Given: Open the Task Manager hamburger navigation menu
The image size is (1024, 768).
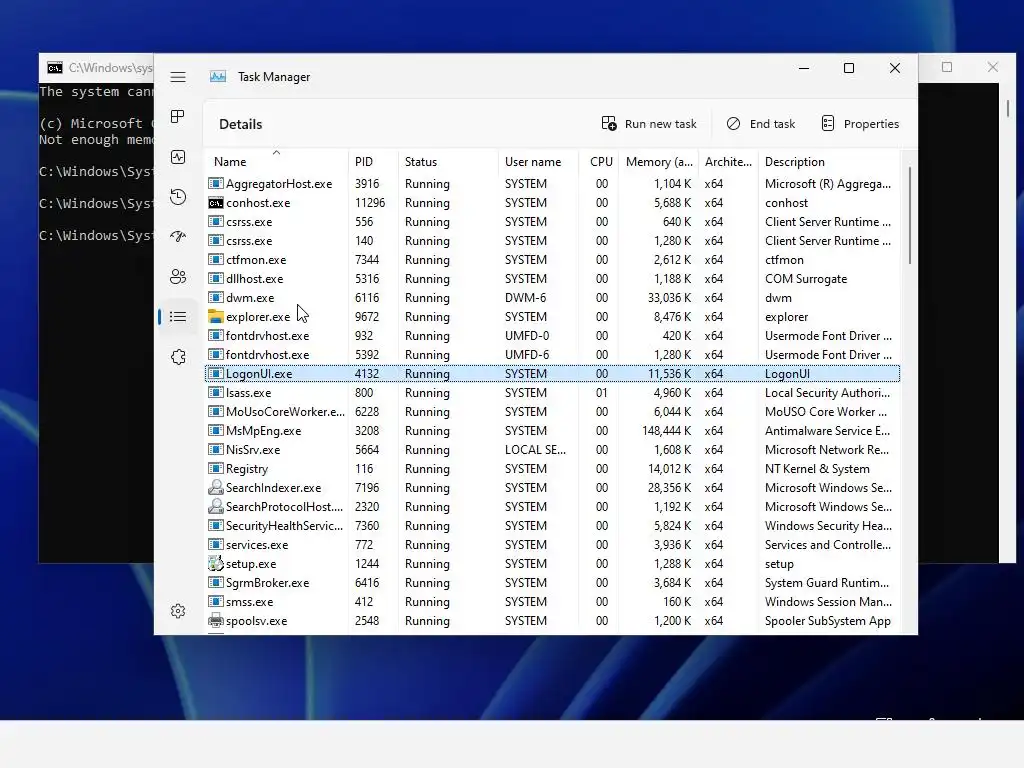Looking at the screenshot, I should [178, 77].
